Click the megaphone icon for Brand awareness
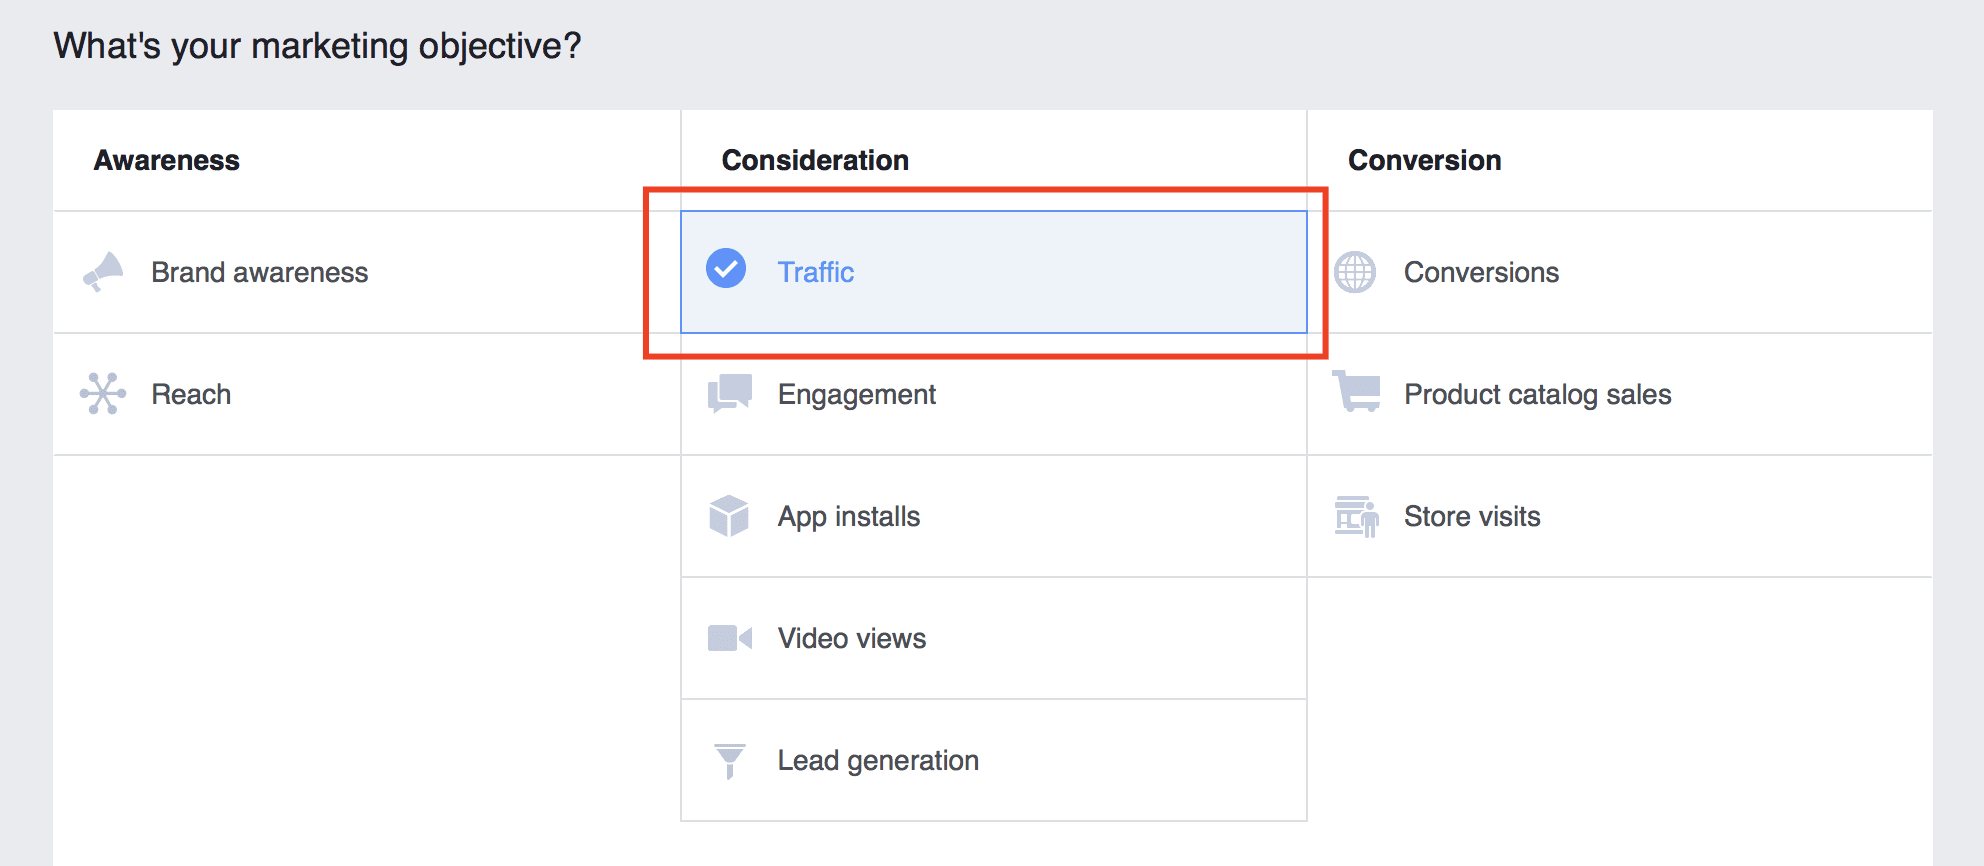This screenshot has height=866, width=1984. pyautogui.click(x=103, y=272)
